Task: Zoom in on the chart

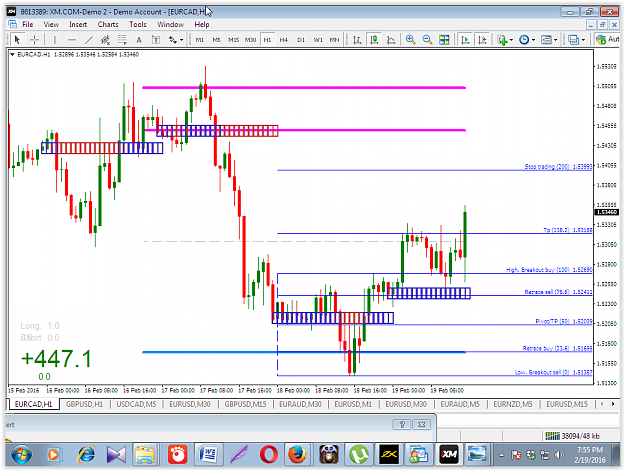Action: 410,39
